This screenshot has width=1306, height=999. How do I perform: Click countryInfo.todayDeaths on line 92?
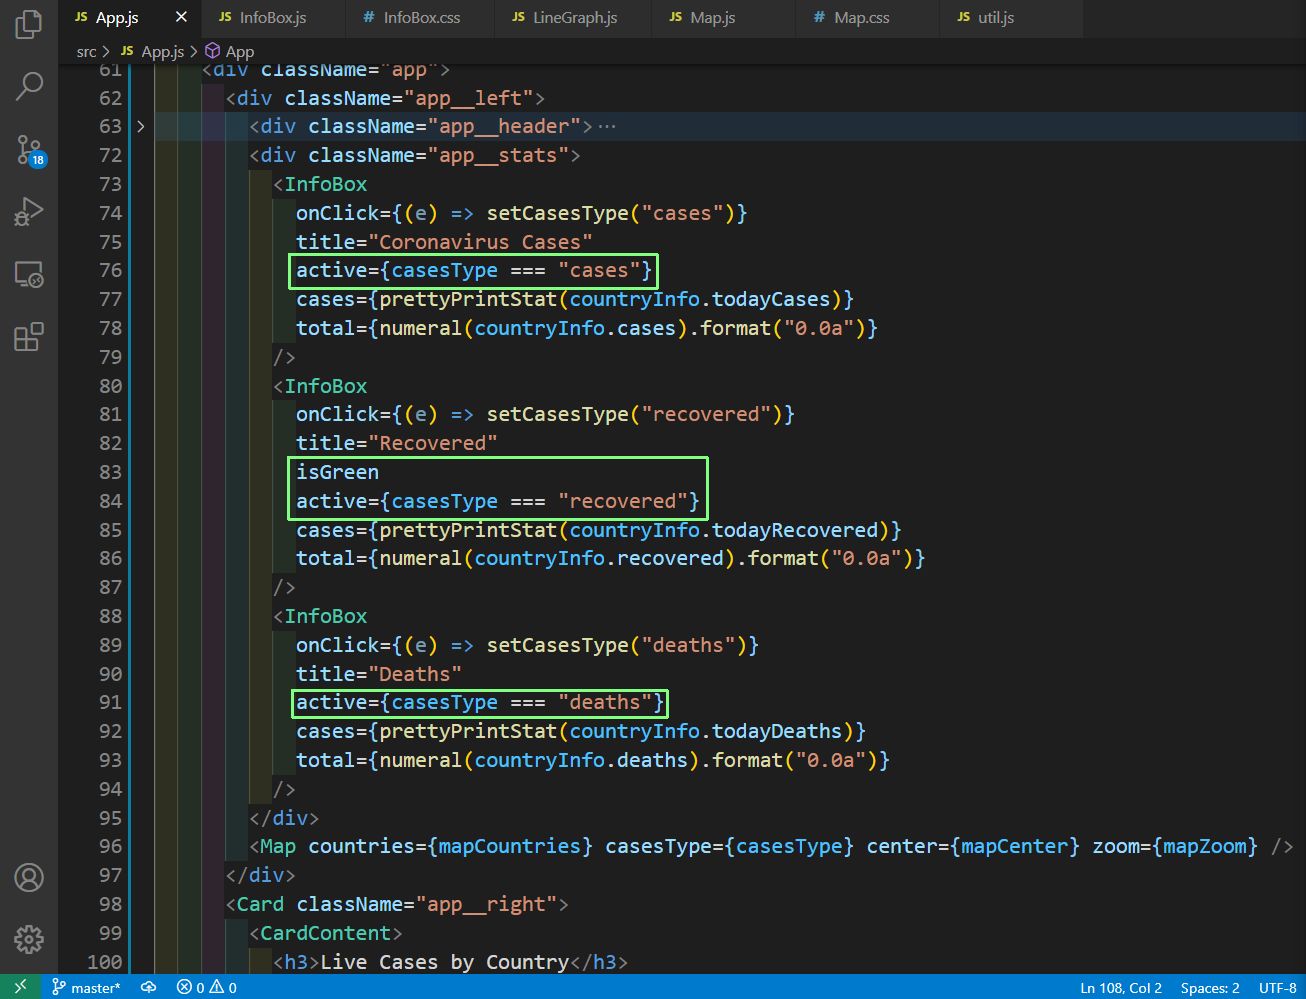(x=706, y=731)
